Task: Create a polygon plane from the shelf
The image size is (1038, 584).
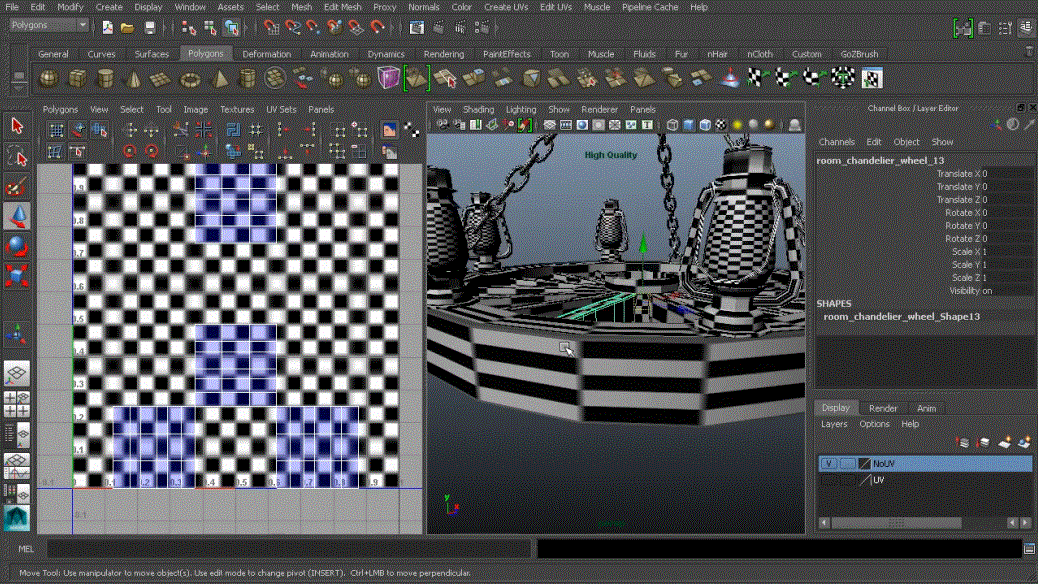Action: point(161,79)
